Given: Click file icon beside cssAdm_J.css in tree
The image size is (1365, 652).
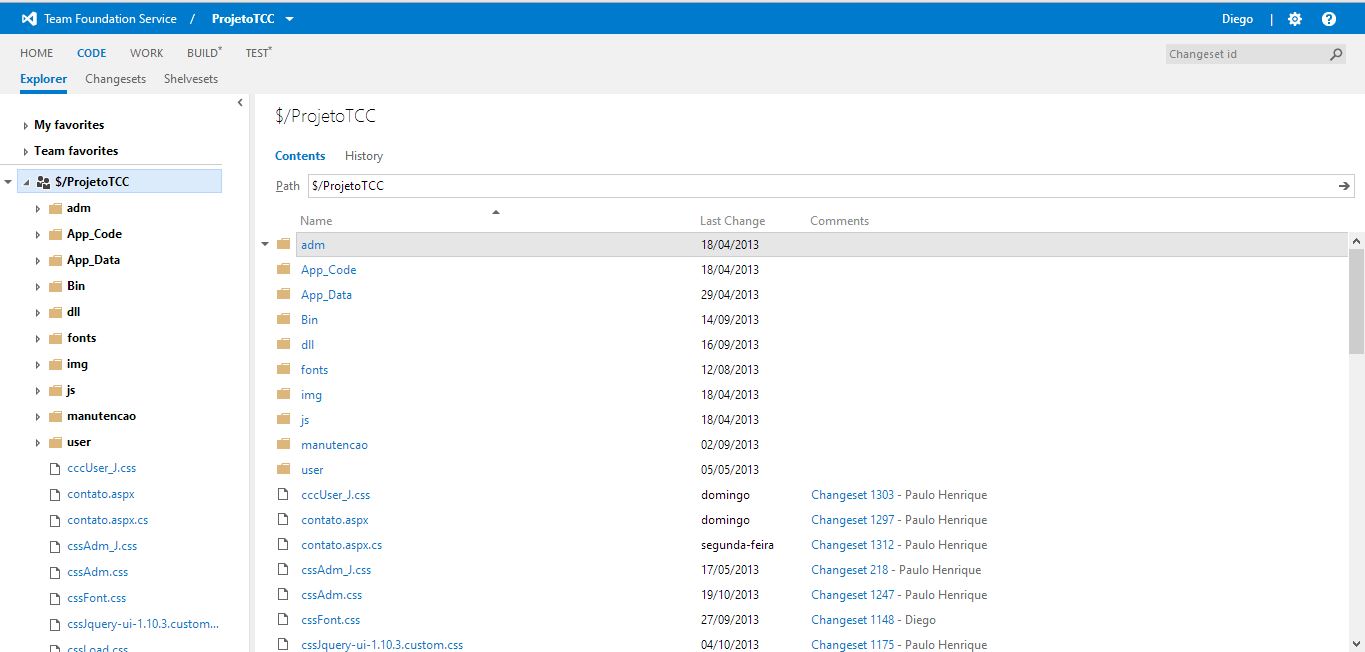Looking at the screenshot, I should [x=55, y=546].
